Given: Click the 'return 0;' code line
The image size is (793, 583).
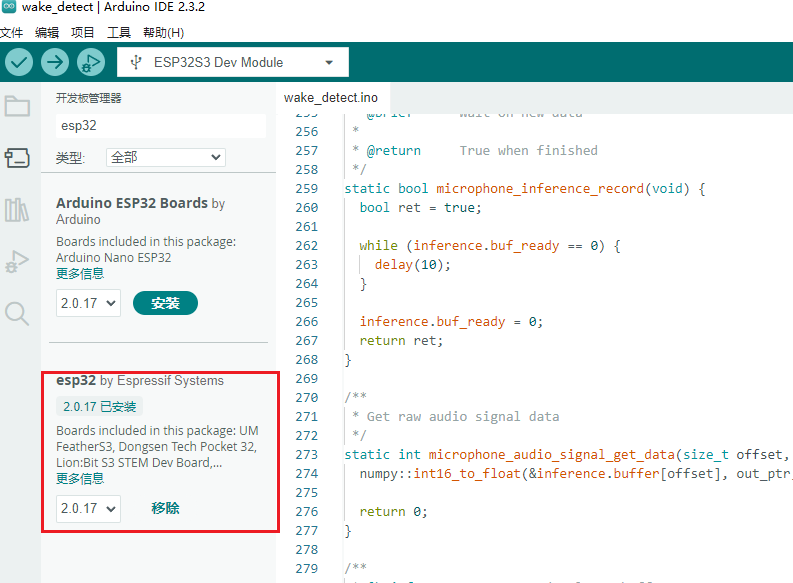Looking at the screenshot, I should (393, 512).
